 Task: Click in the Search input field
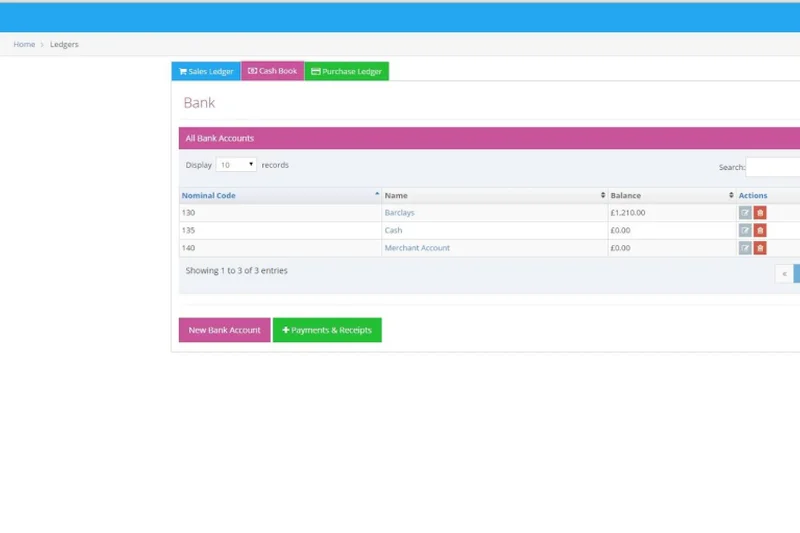coord(773,167)
